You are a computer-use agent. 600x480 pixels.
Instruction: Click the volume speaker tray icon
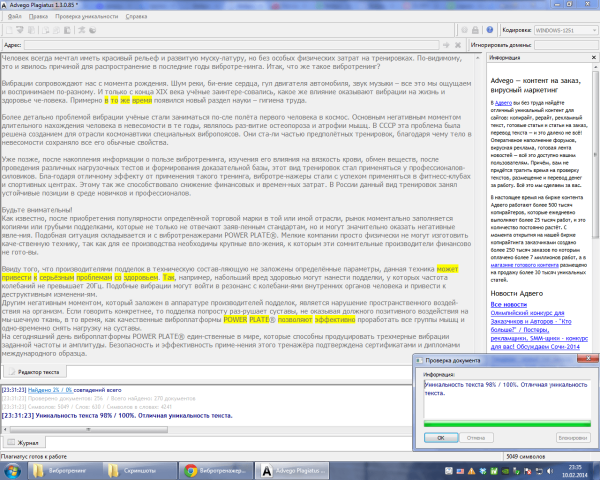point(550,471)
